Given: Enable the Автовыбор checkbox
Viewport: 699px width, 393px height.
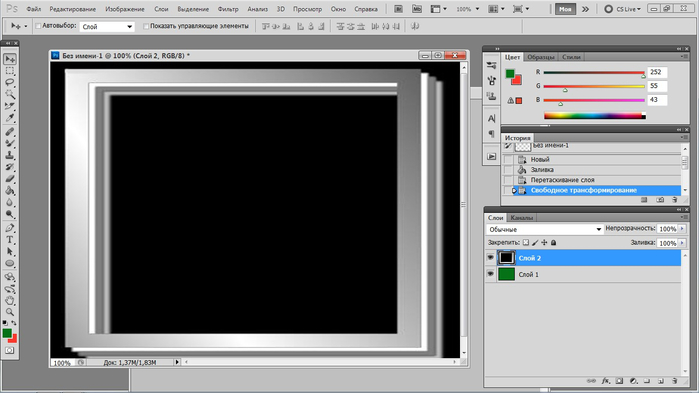Looking at the screenshot, I should [38, 26].
